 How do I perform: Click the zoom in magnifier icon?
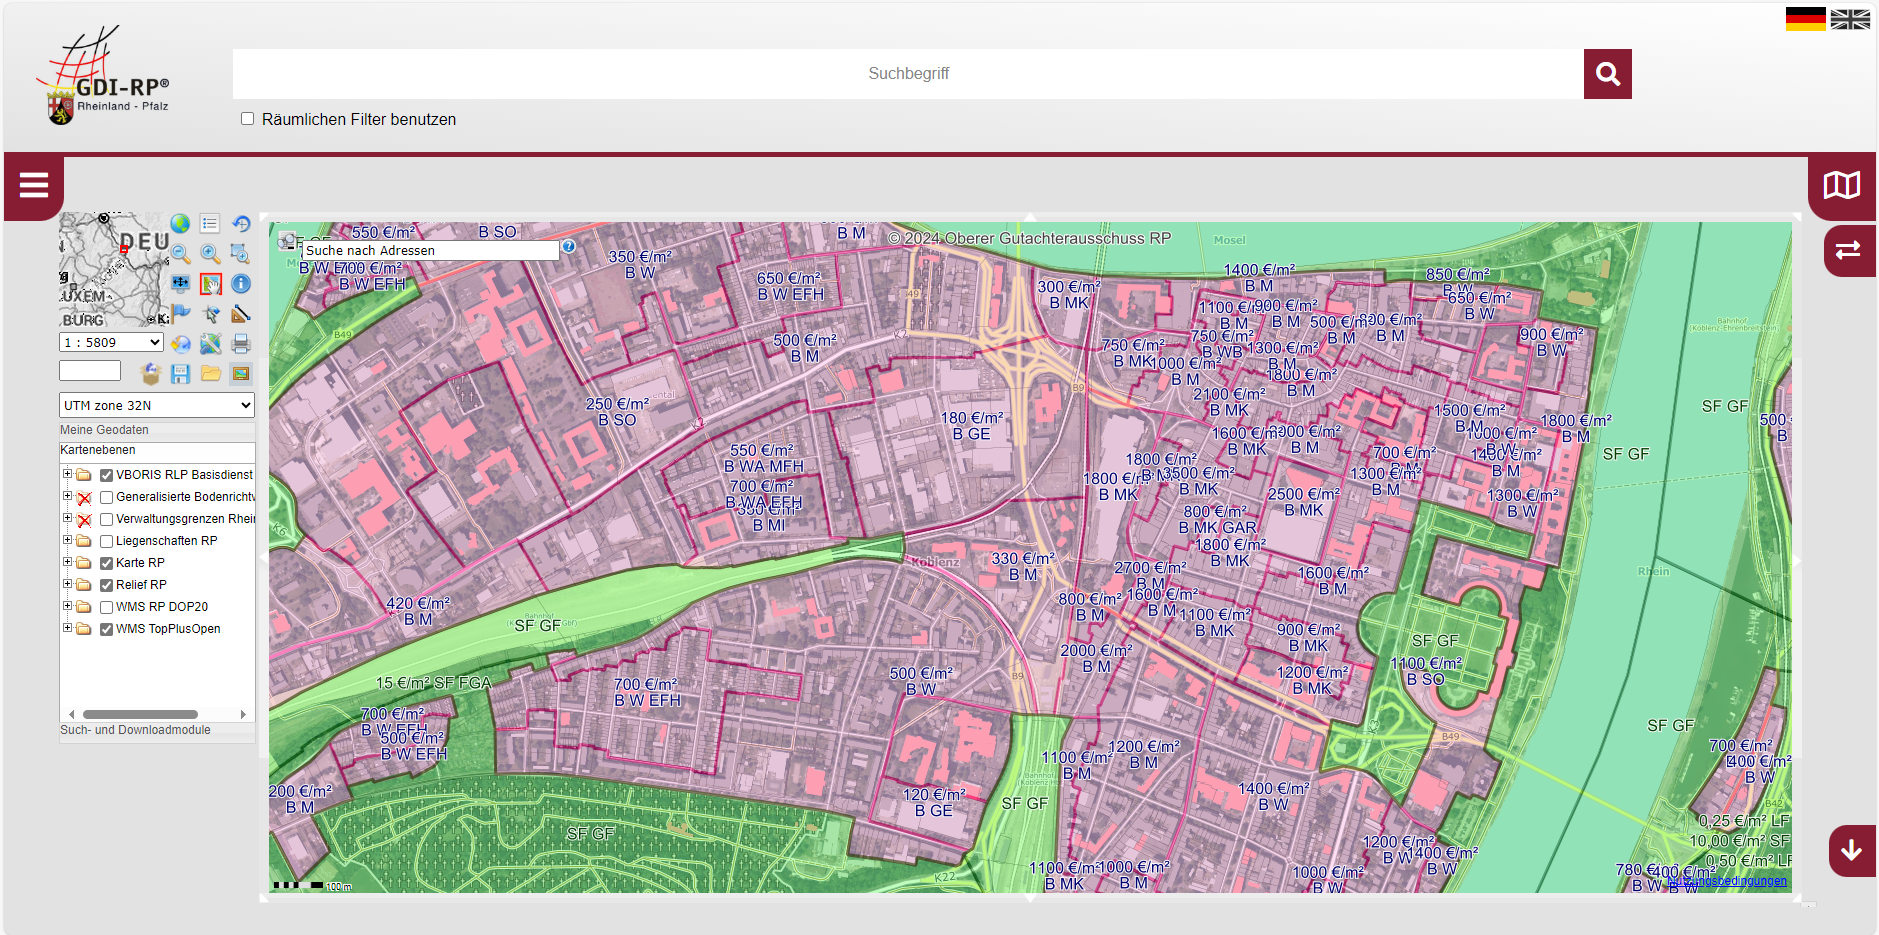210,254
